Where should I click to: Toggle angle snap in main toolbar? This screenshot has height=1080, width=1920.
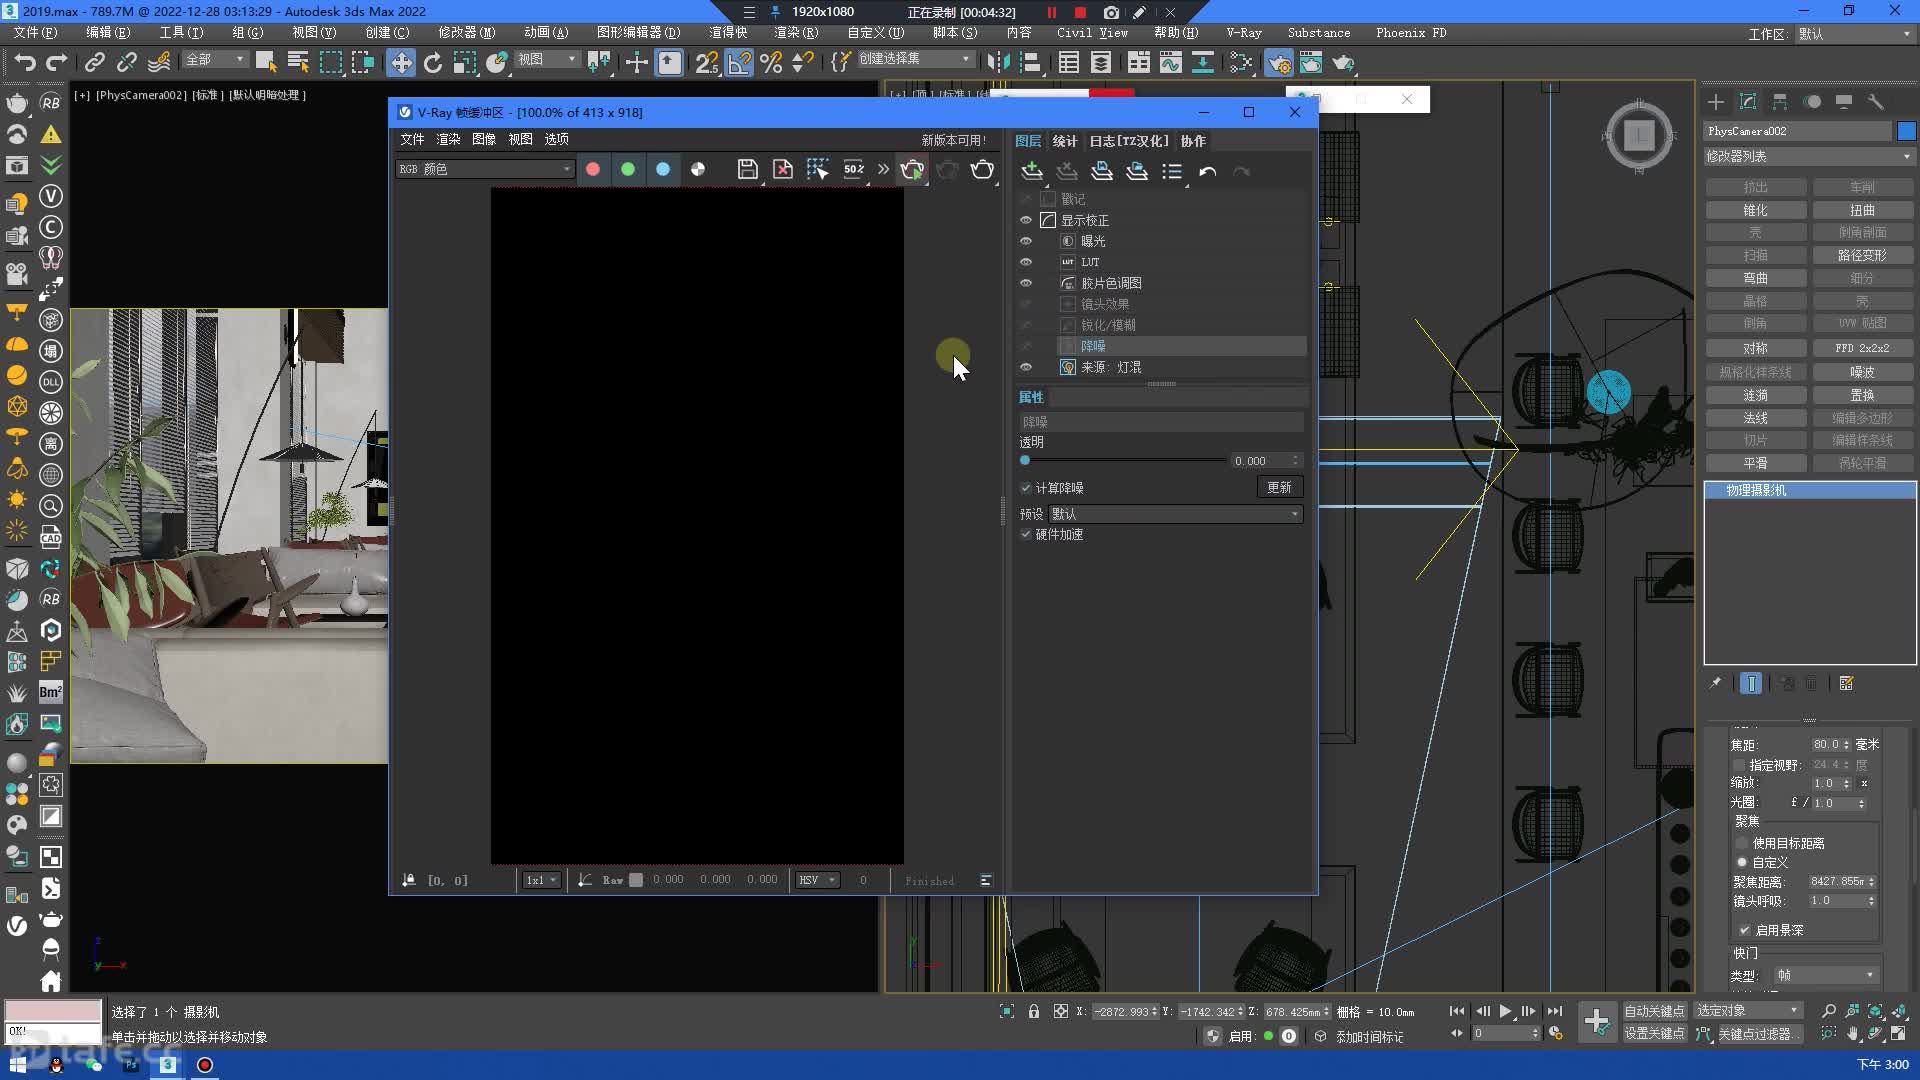739,63
